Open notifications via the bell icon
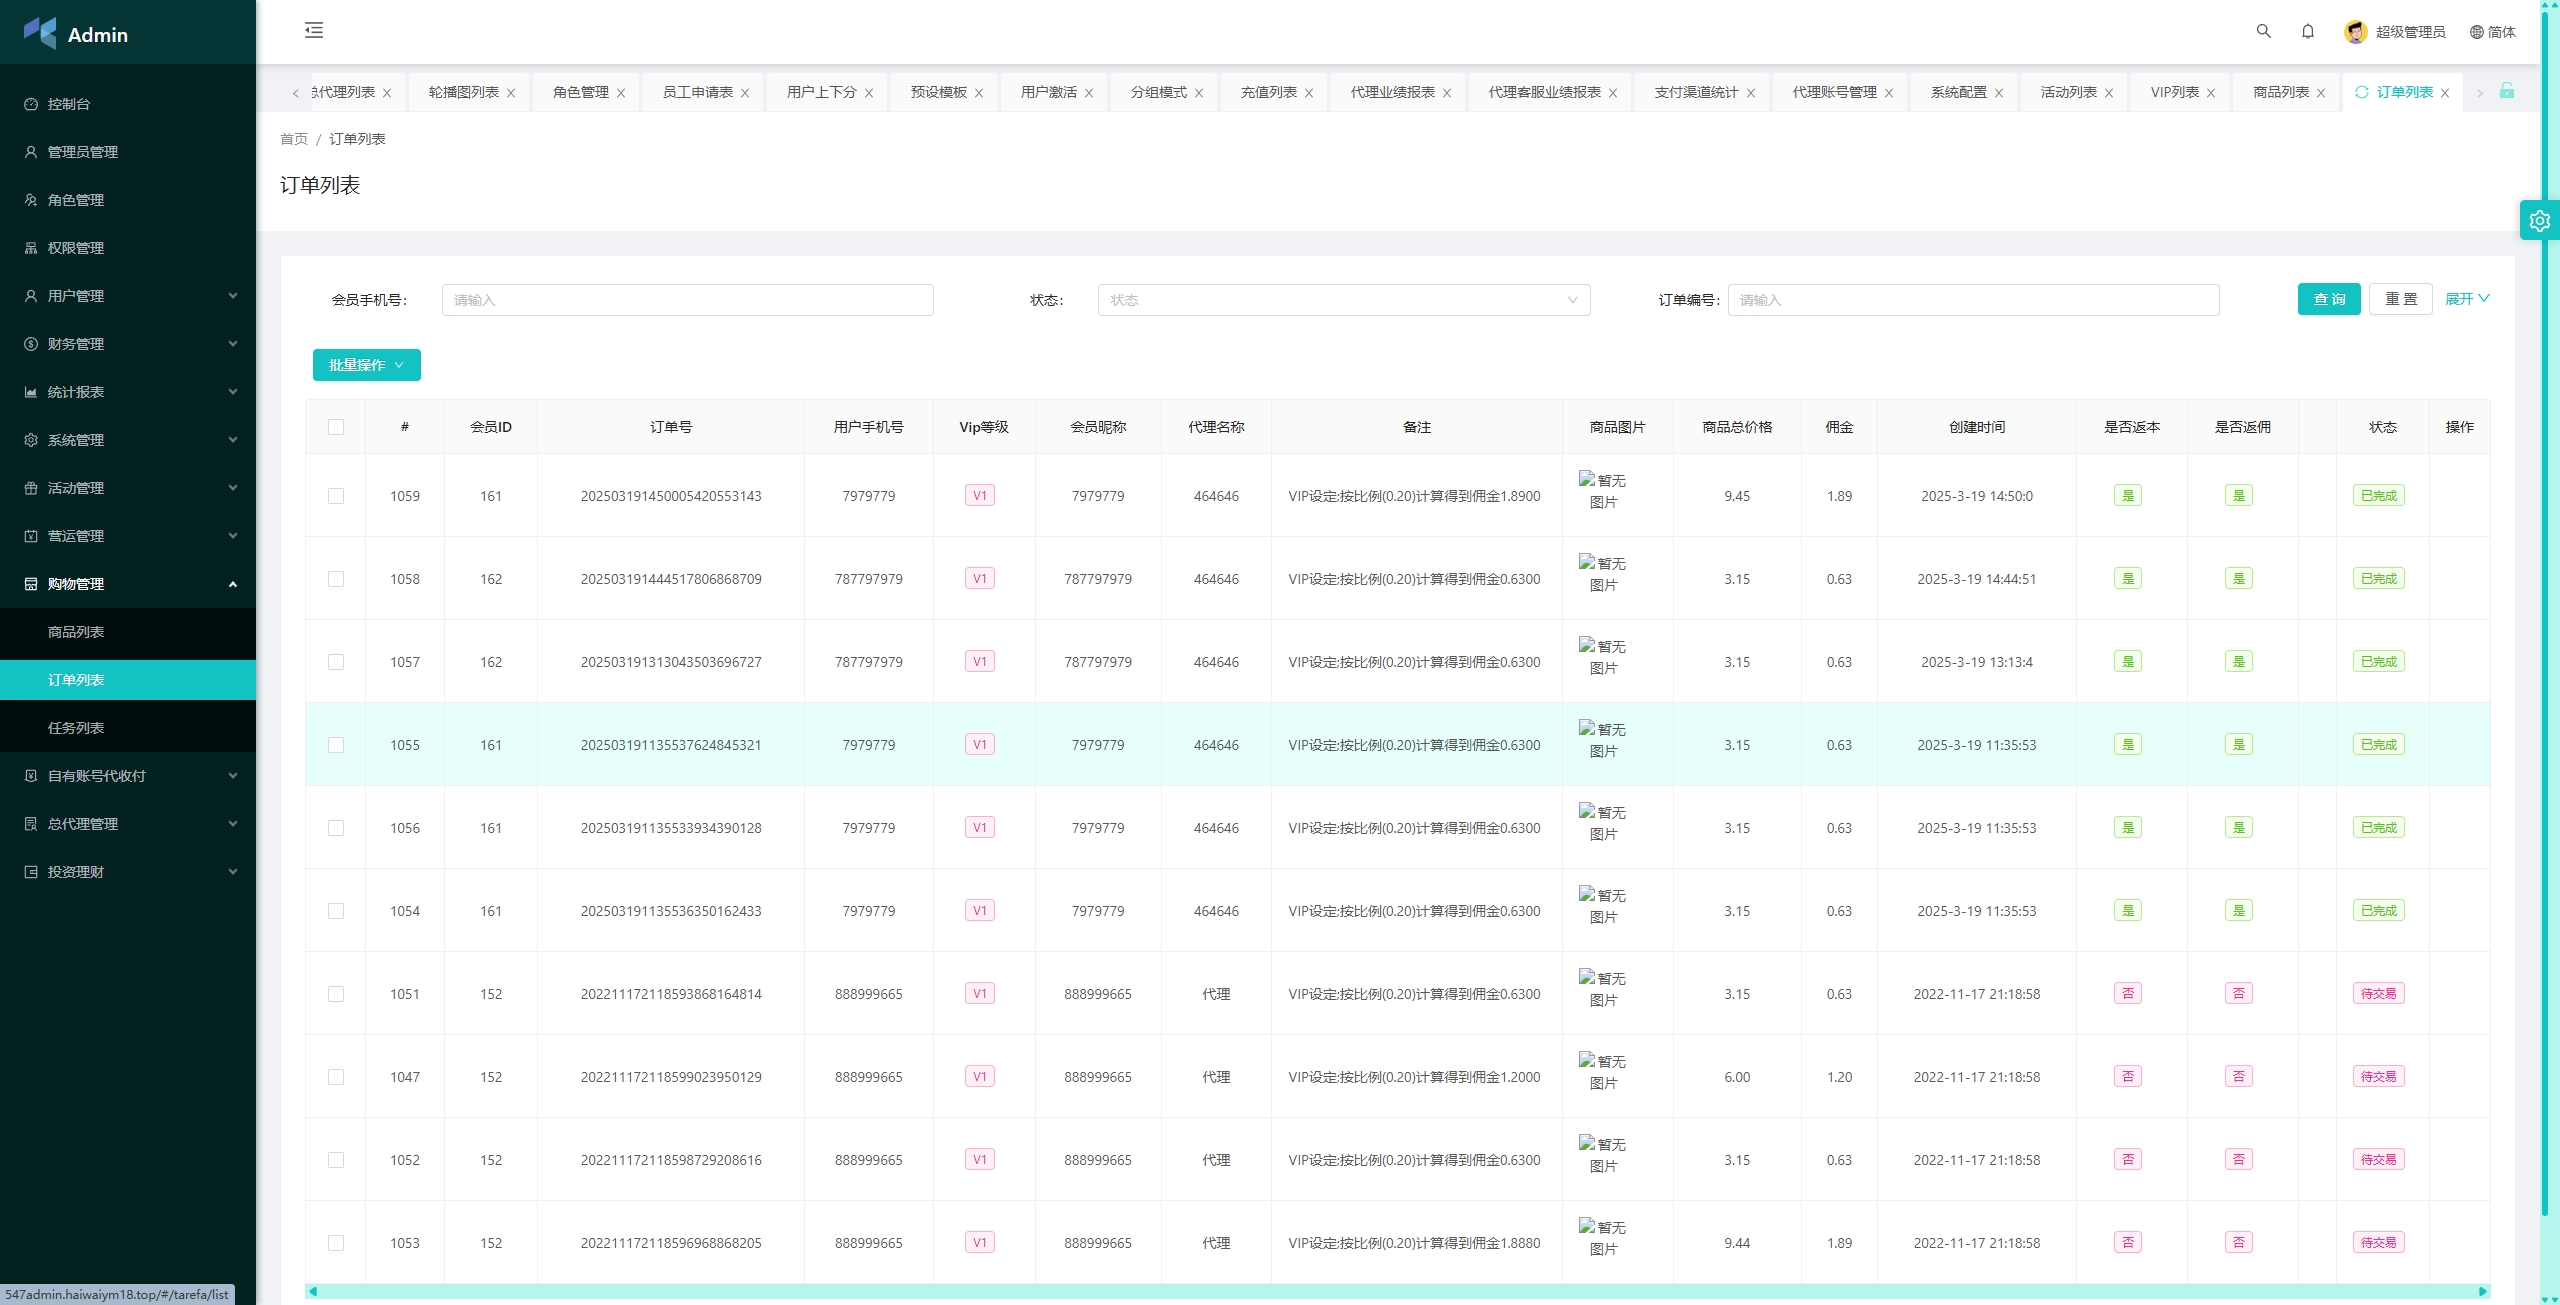The width and height of the screenshot is (2560, 1305). [2307, 31]
